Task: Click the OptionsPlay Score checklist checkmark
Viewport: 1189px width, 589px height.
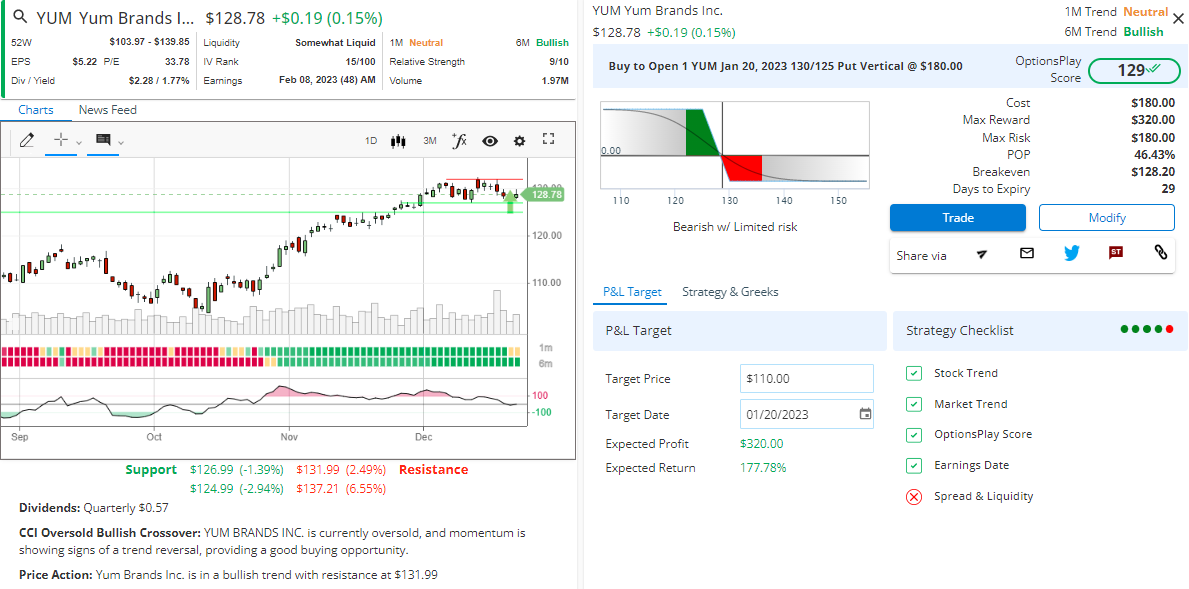Action: (x=914, y=434)
